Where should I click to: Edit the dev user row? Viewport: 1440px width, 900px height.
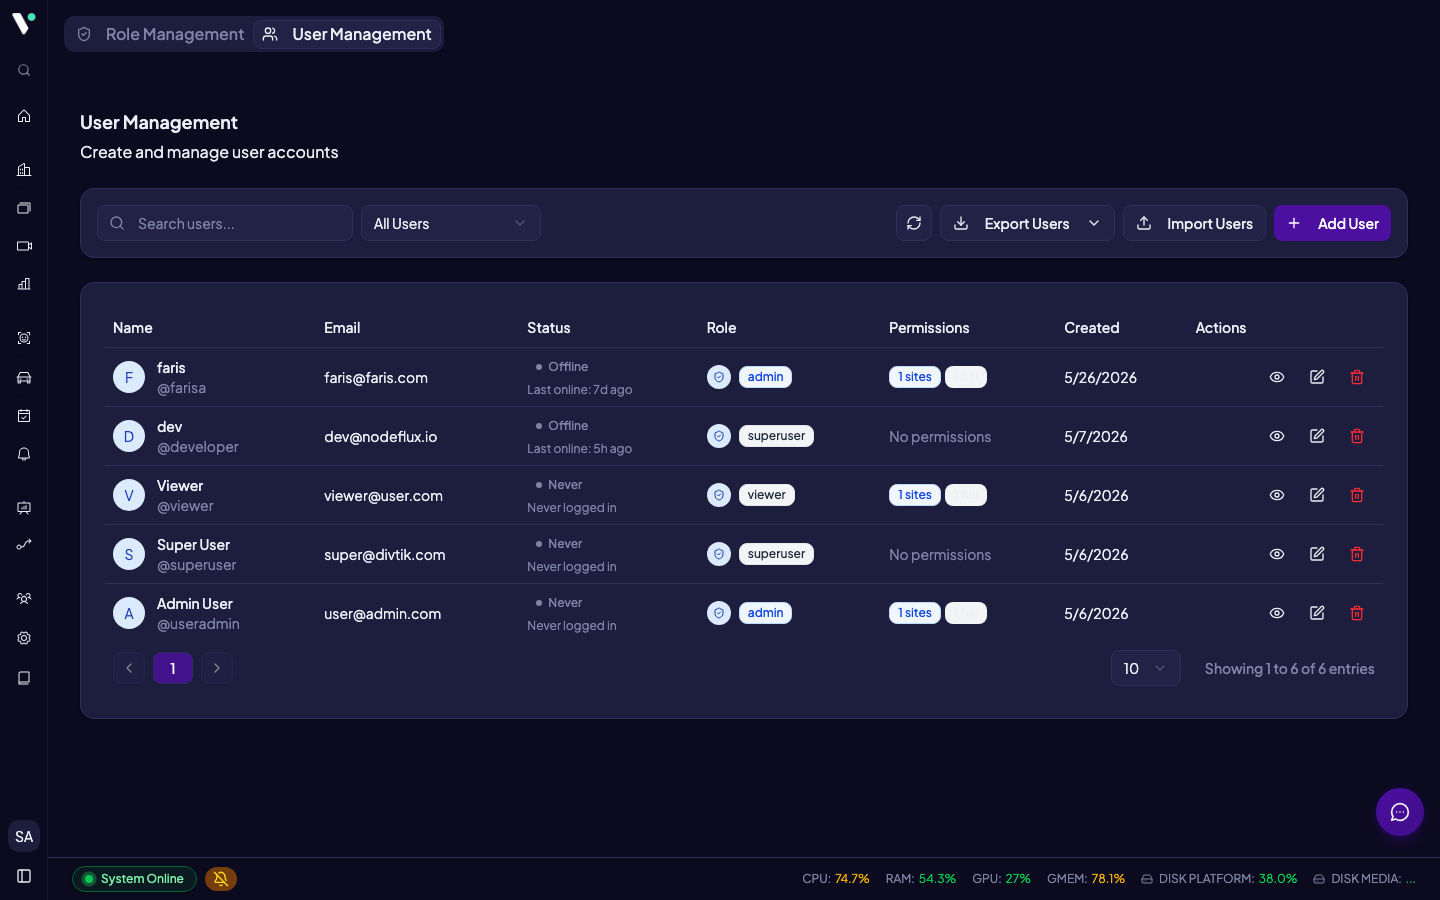click(x=1317, y=436)
